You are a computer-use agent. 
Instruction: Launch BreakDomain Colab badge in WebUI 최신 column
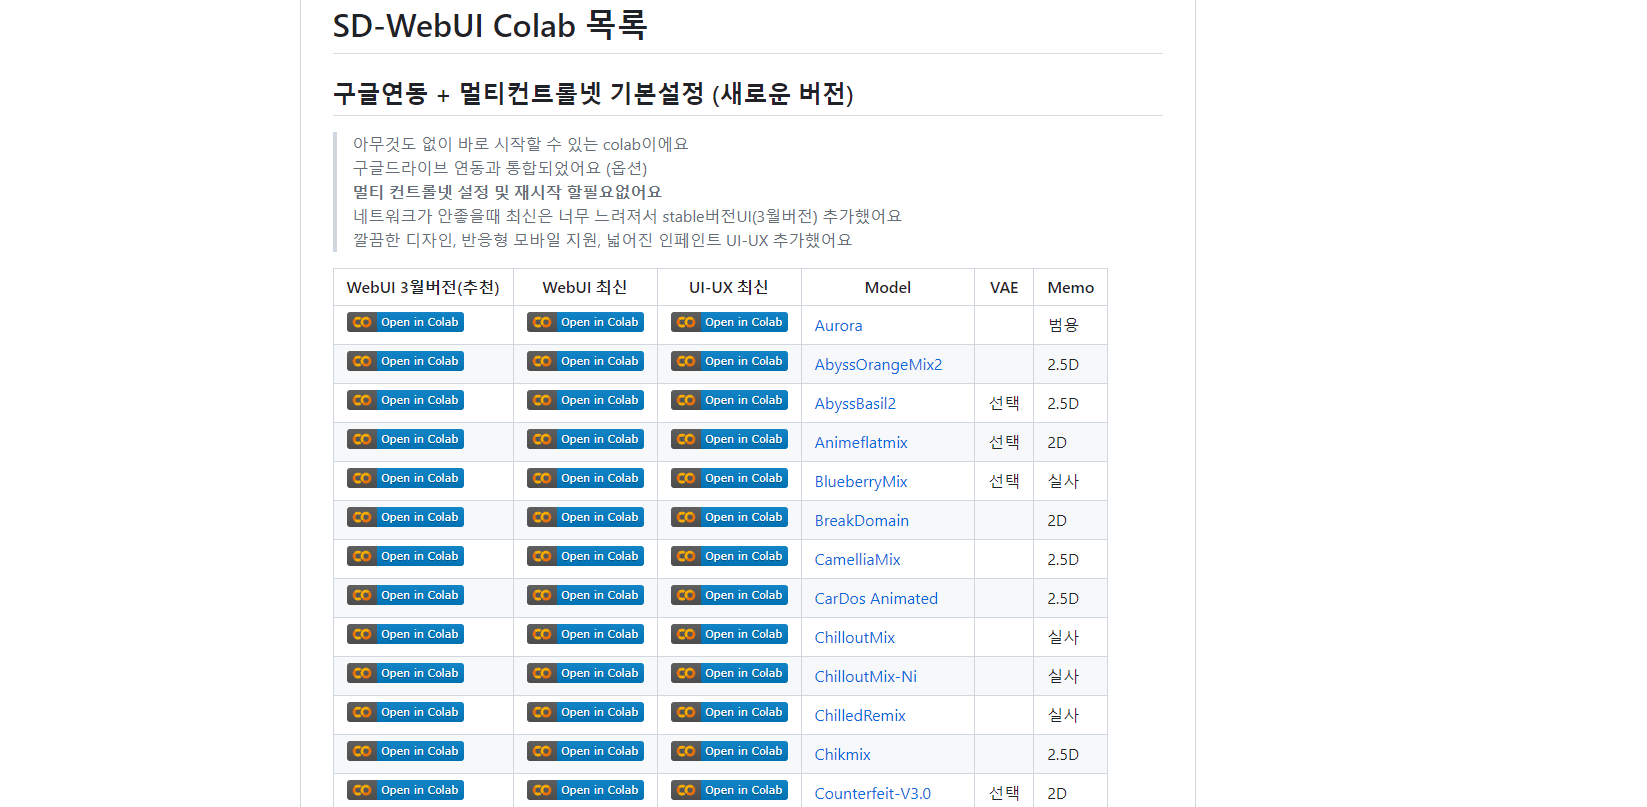pos(585,517)
